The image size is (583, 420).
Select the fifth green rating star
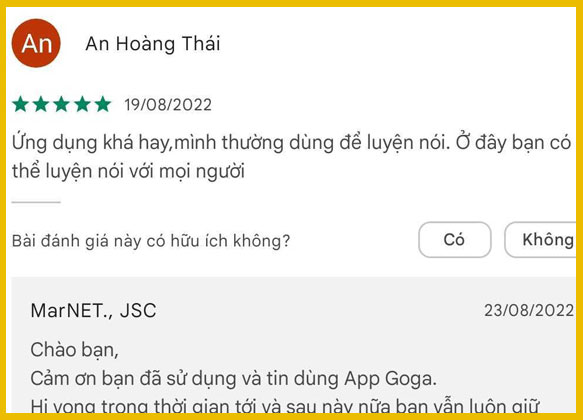click(103, 104)
